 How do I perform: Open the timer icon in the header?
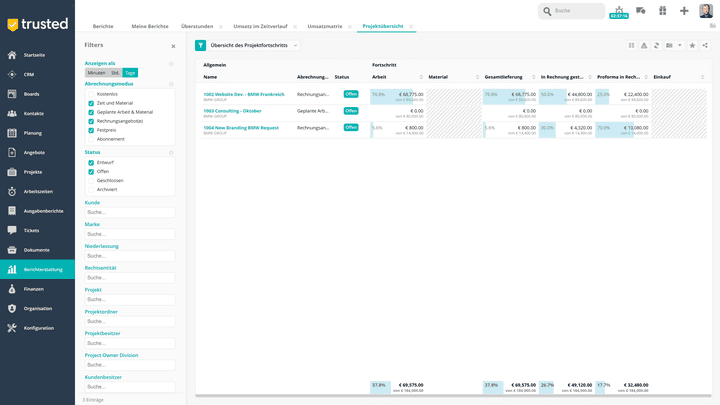618,10
